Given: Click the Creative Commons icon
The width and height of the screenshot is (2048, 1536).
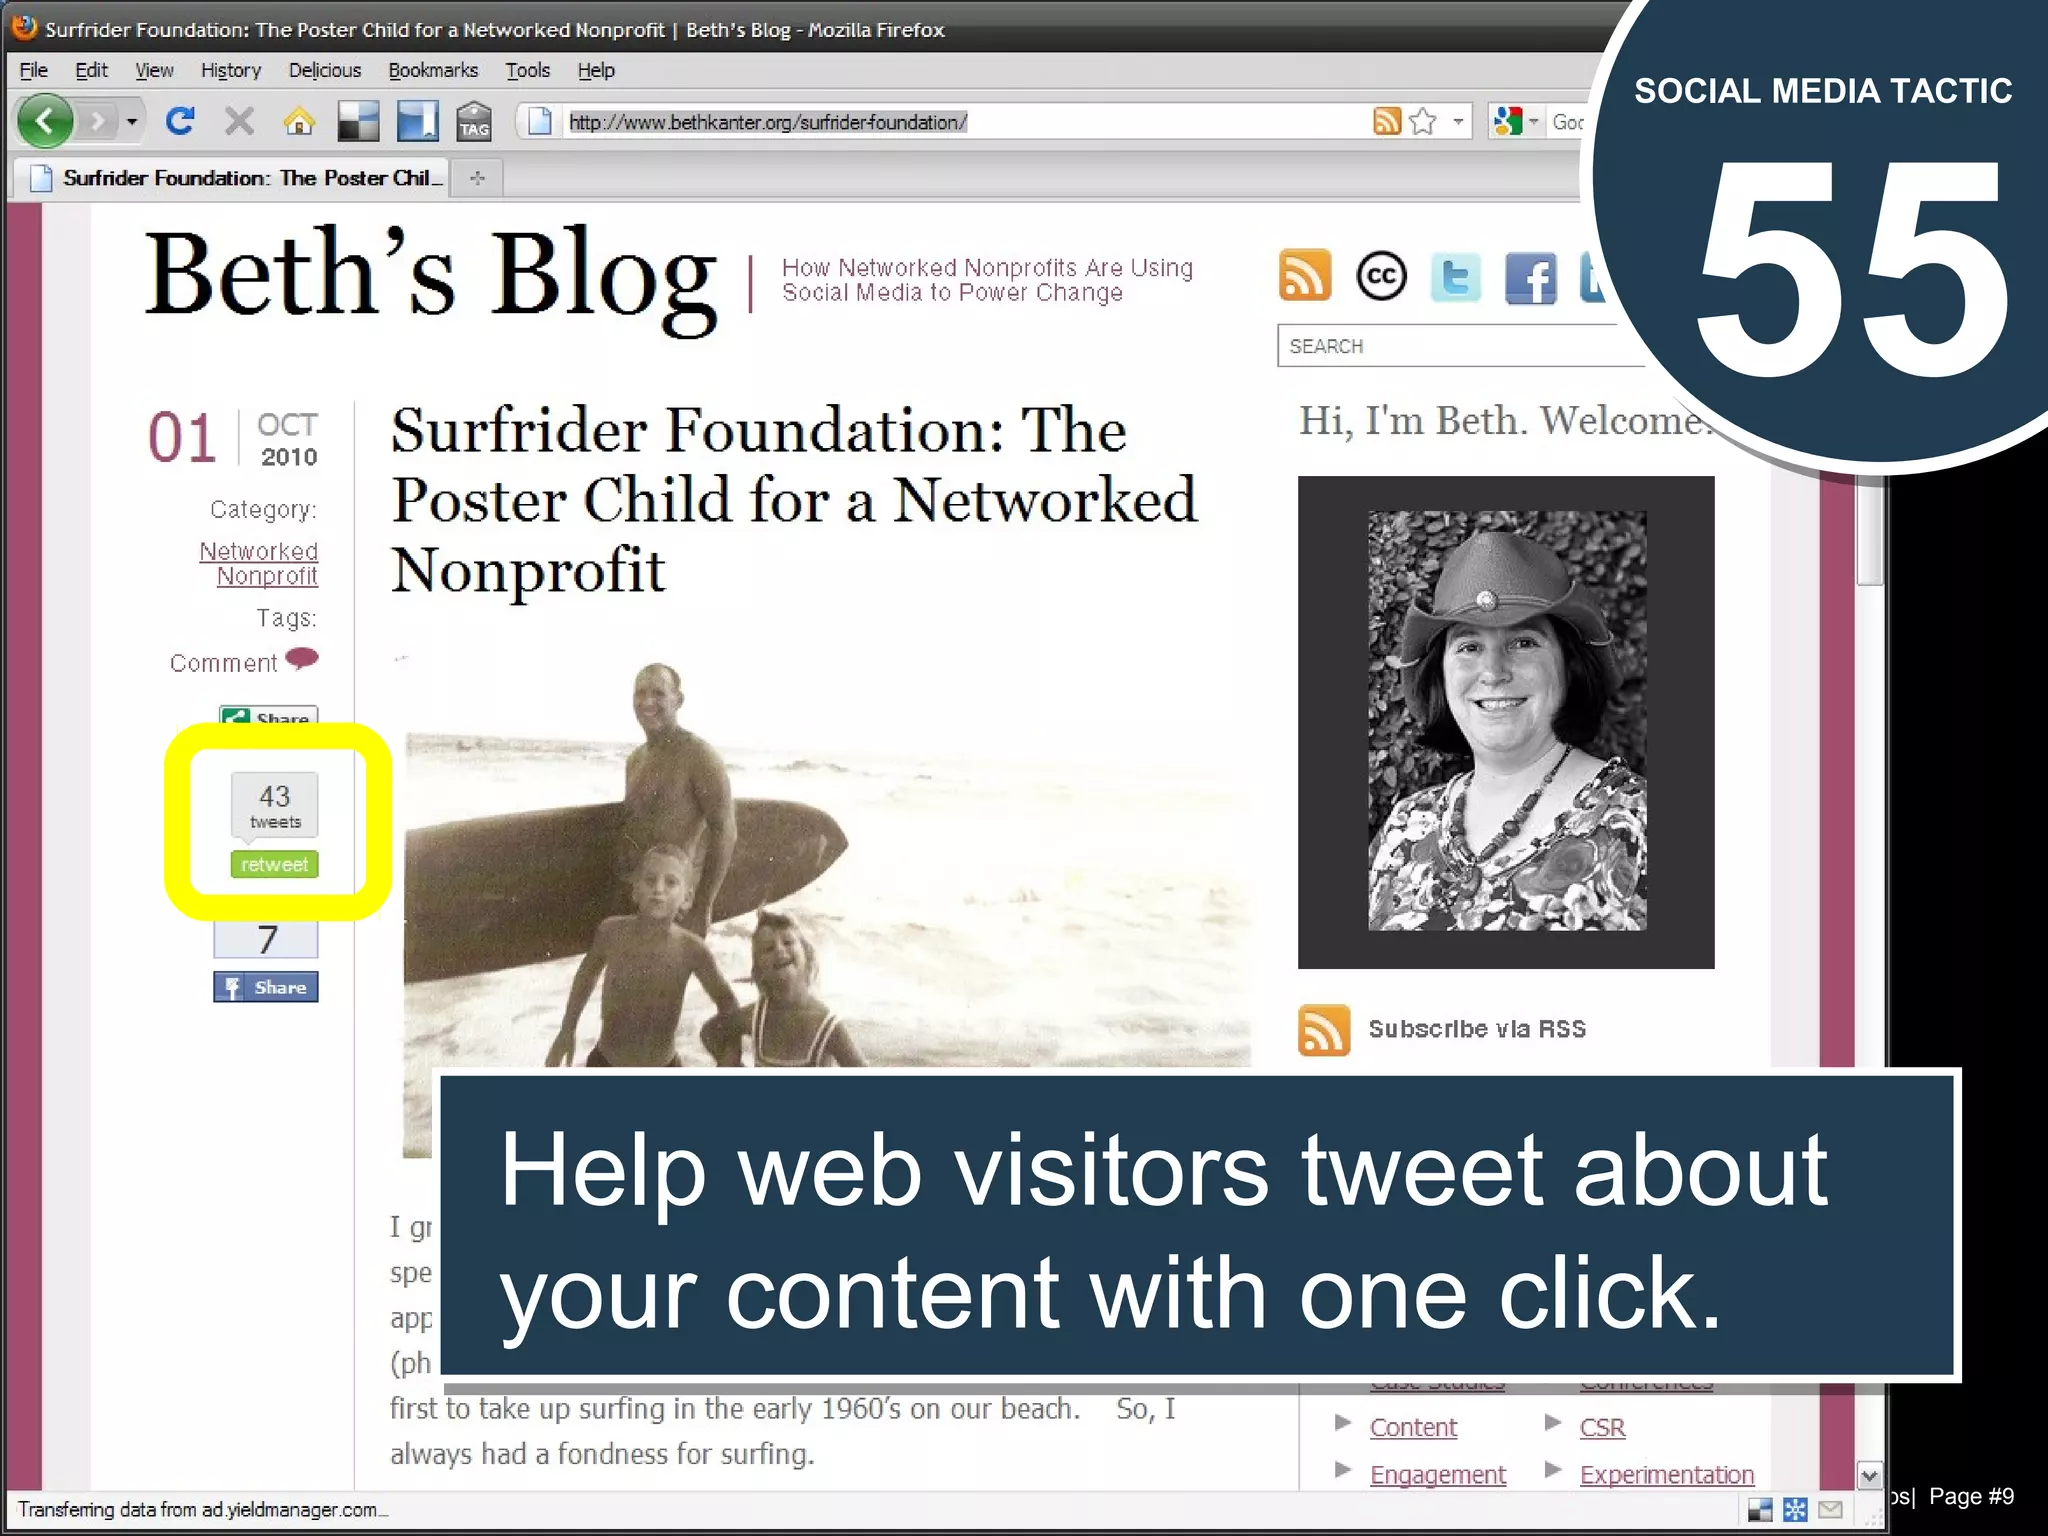Looking at the screenshot, I should point(1381,276).
